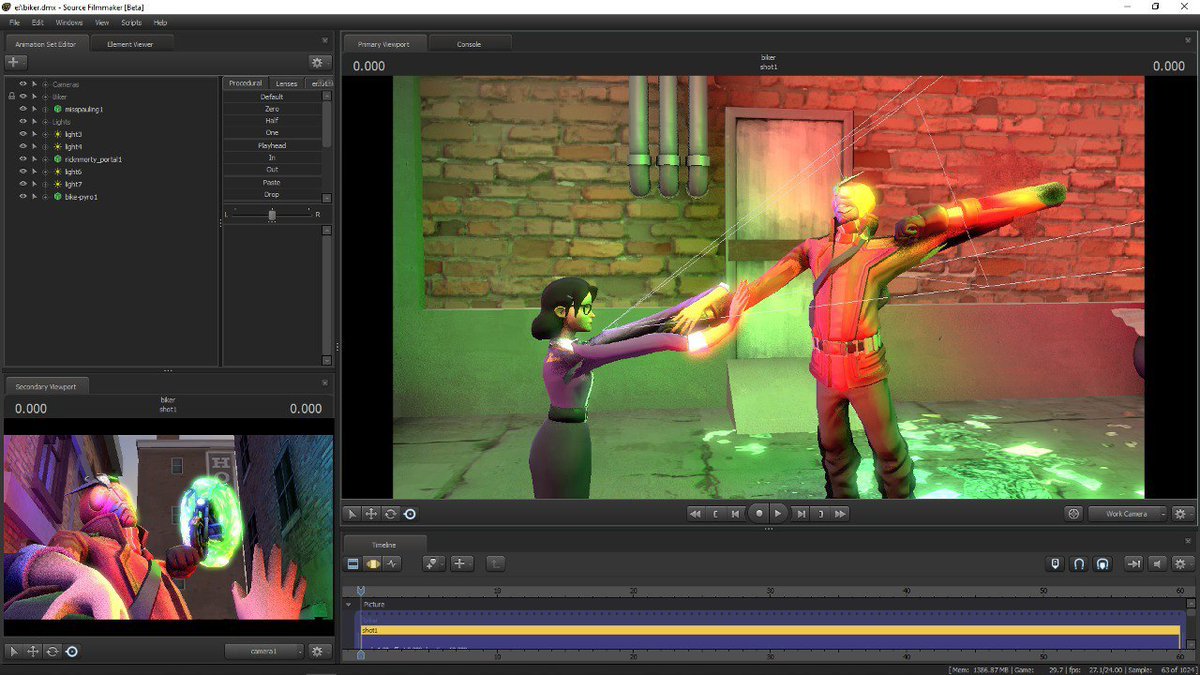Click the record button
Screen dimensions: 1200x675
(x=759, y=513)
